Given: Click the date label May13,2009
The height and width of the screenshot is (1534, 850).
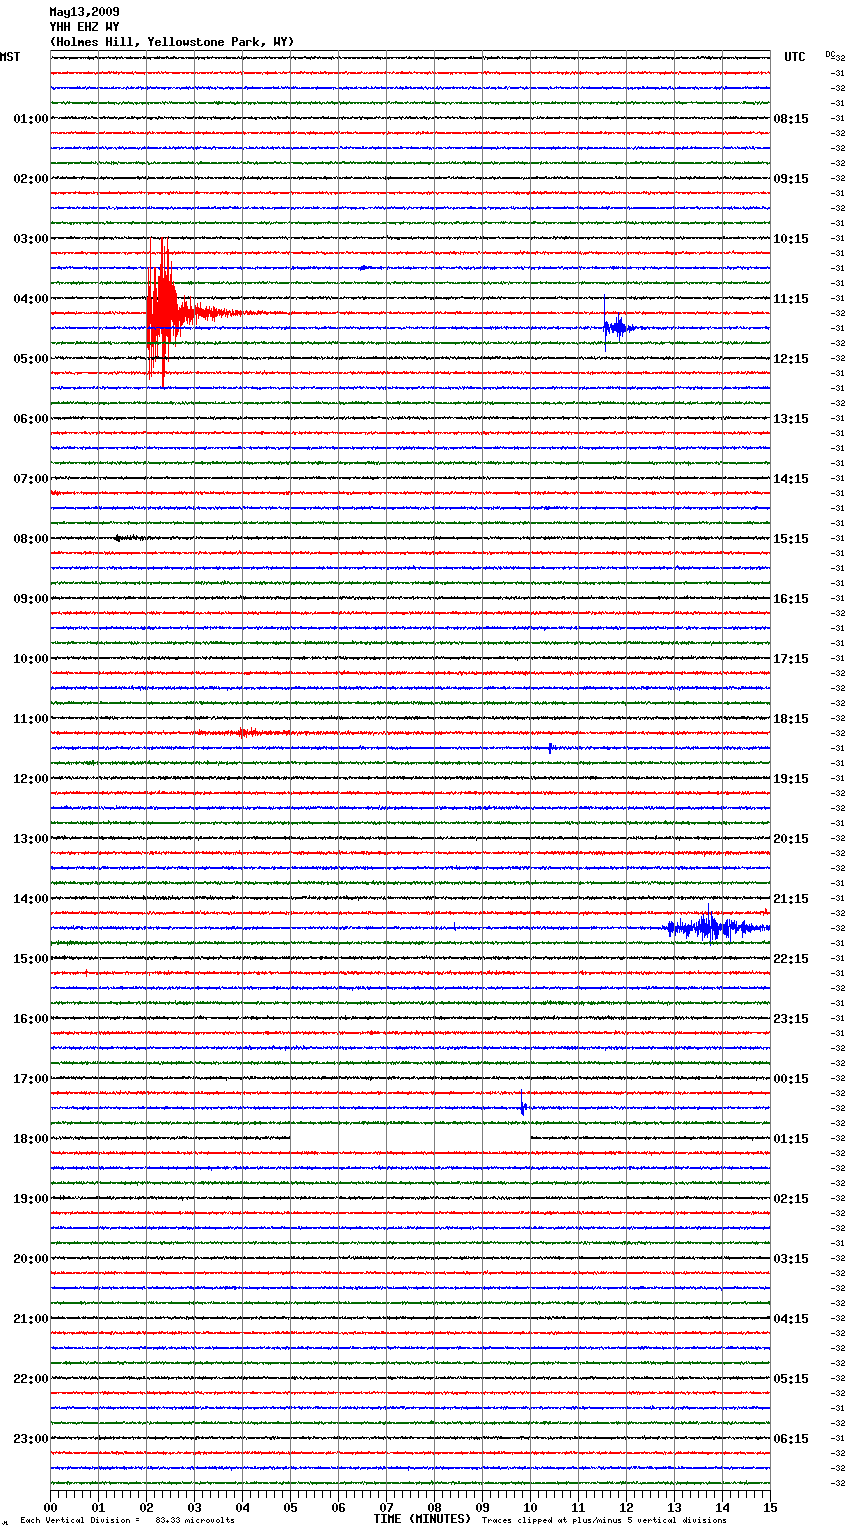Looking at the screenshot, I should (84, 12).
